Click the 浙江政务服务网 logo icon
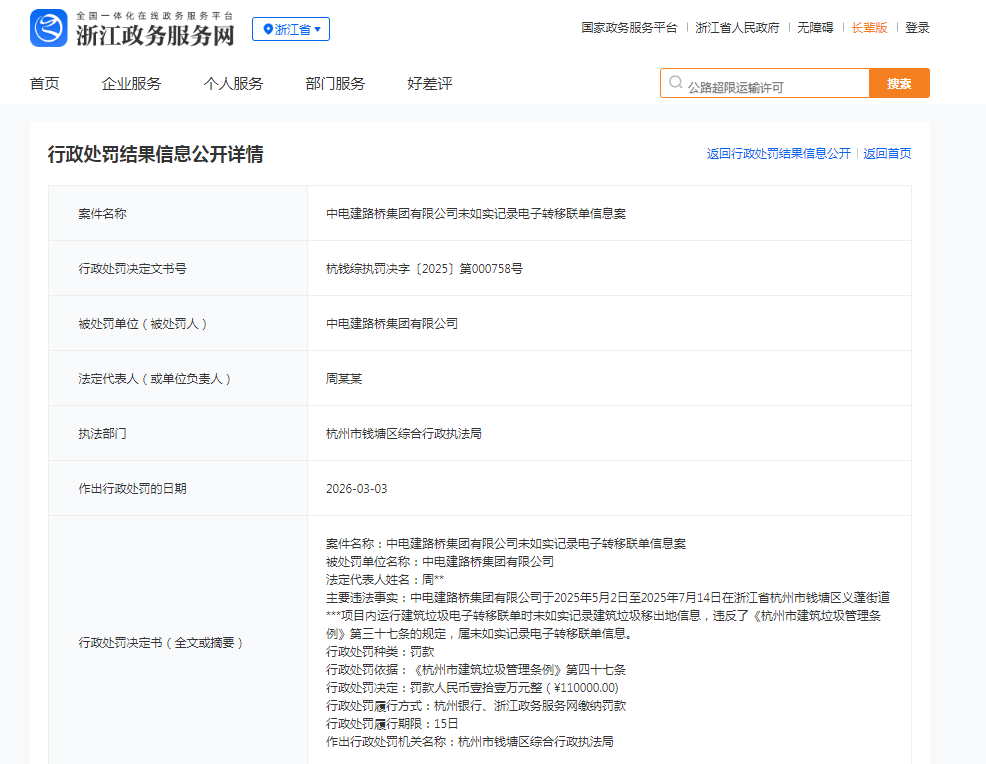 (x=49, y=28)
